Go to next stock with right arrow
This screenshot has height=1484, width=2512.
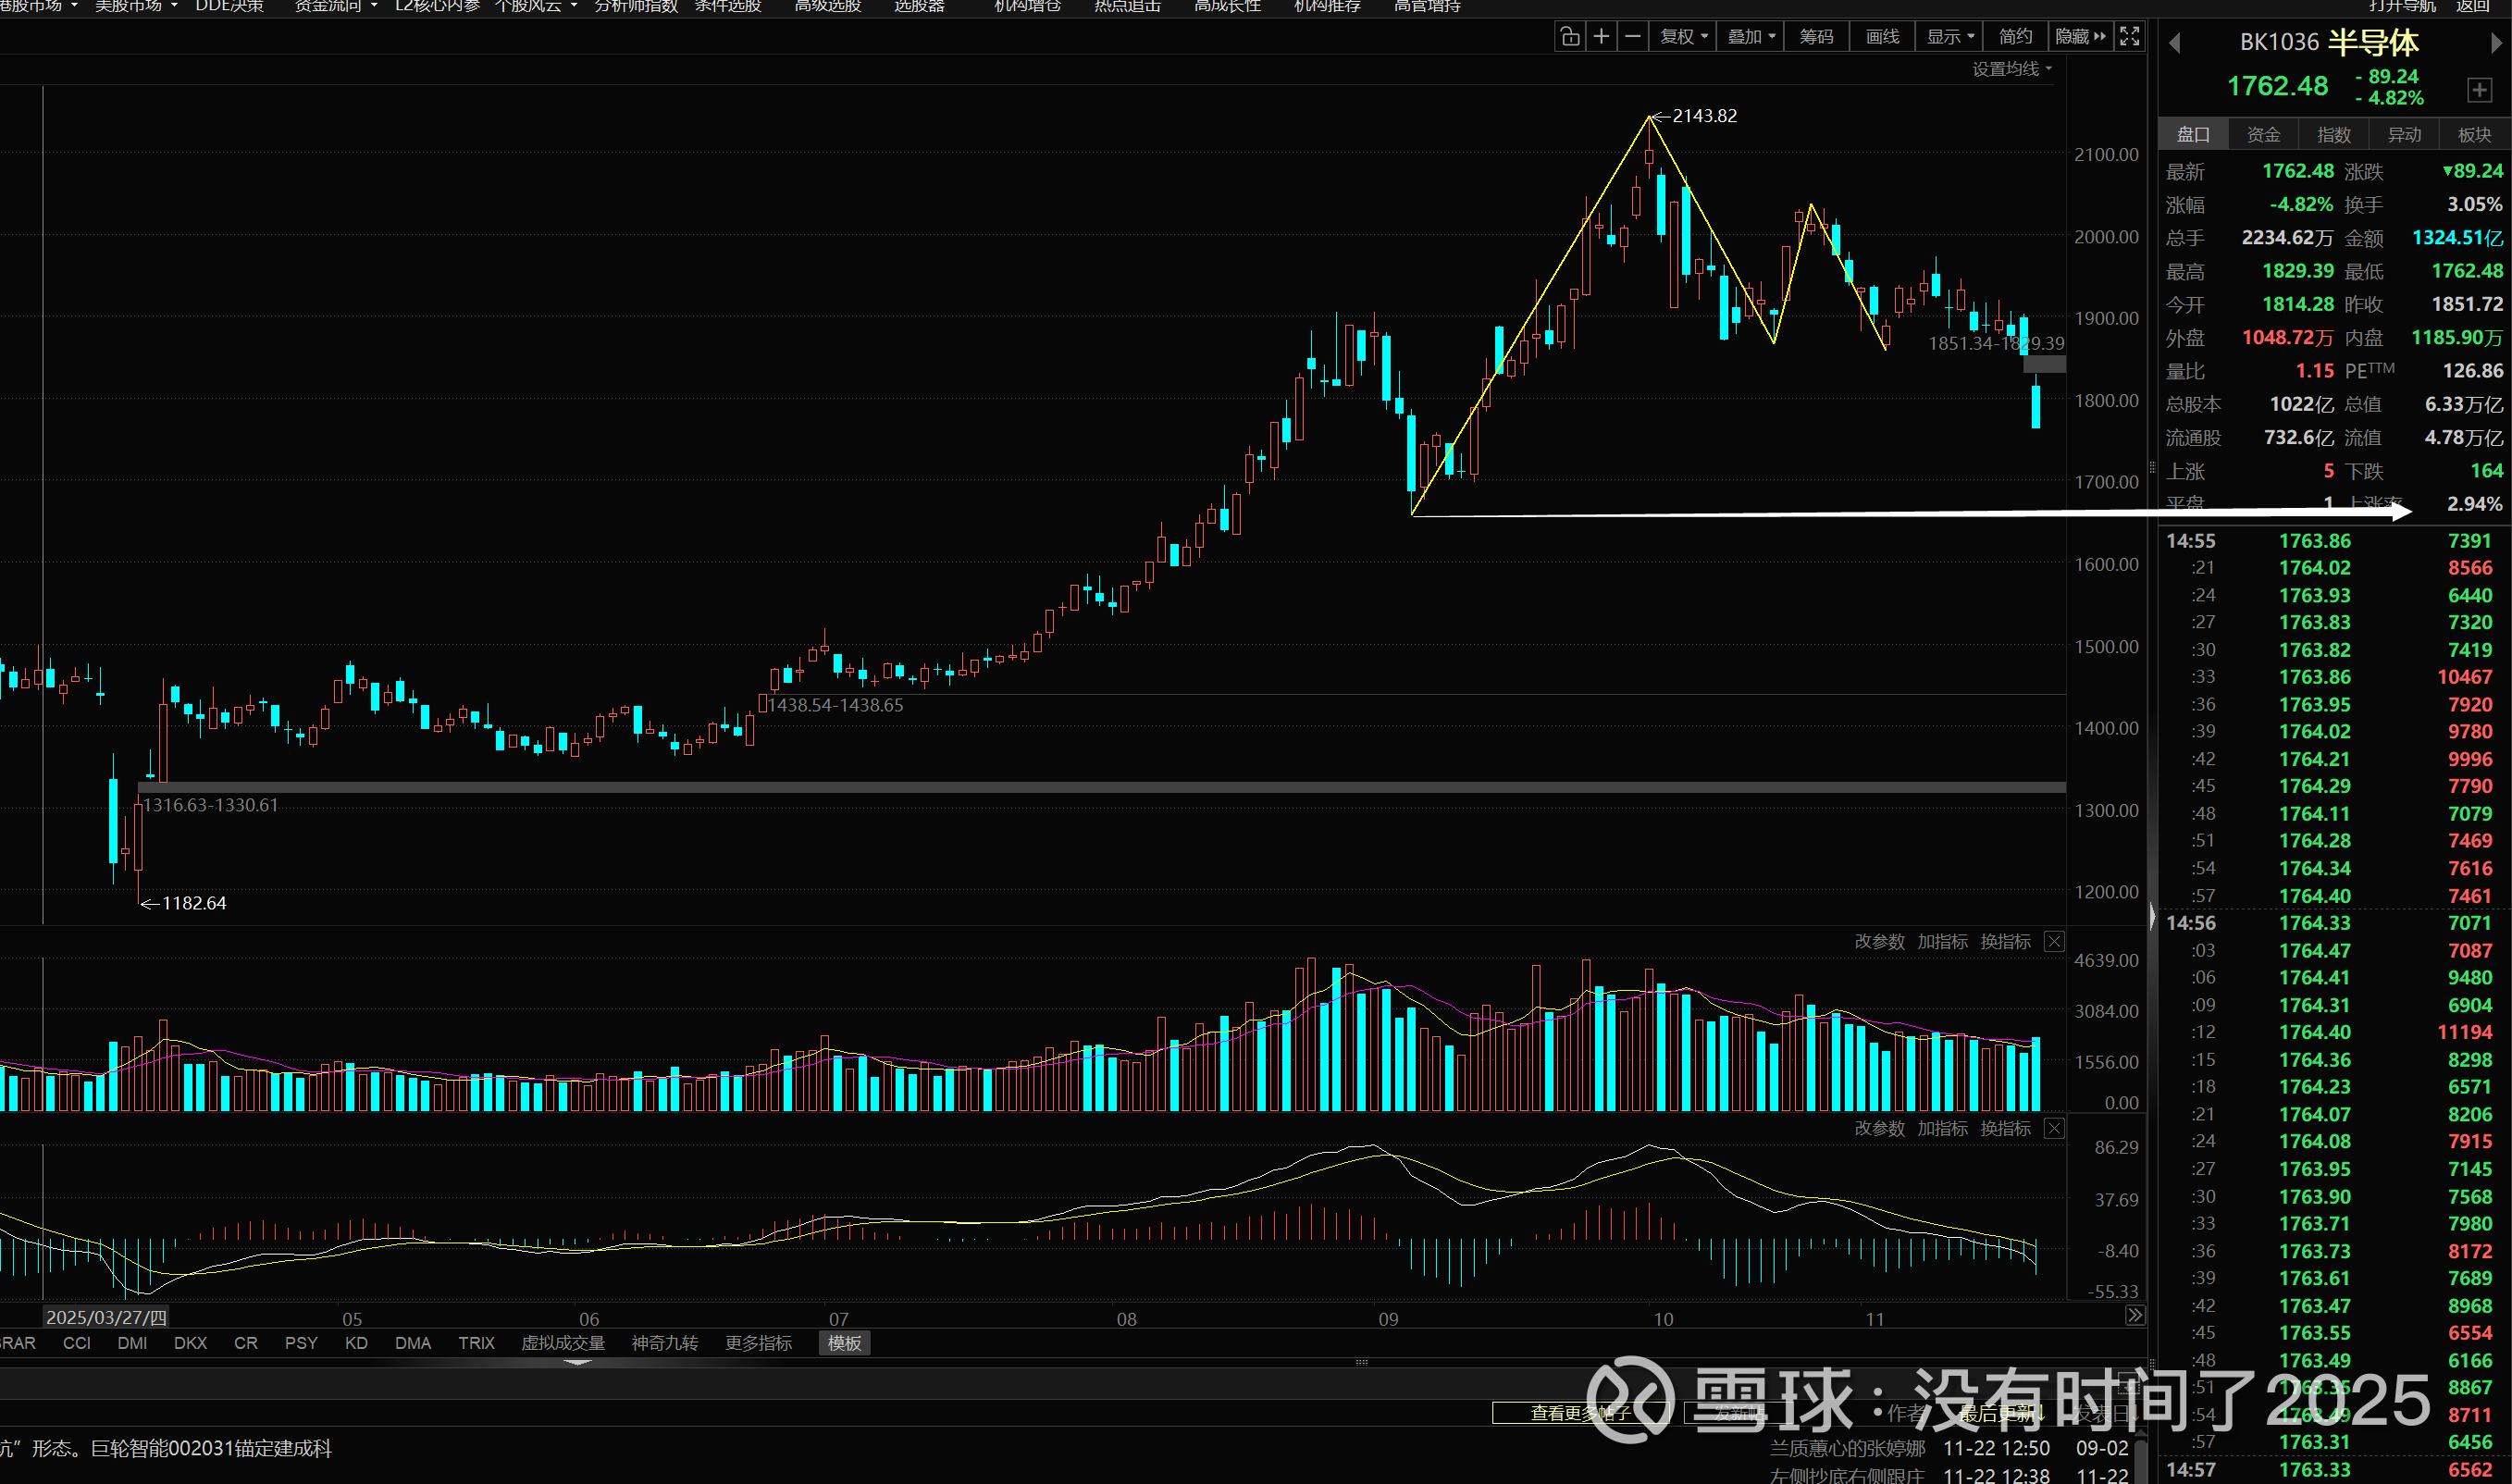[2495, 43]
